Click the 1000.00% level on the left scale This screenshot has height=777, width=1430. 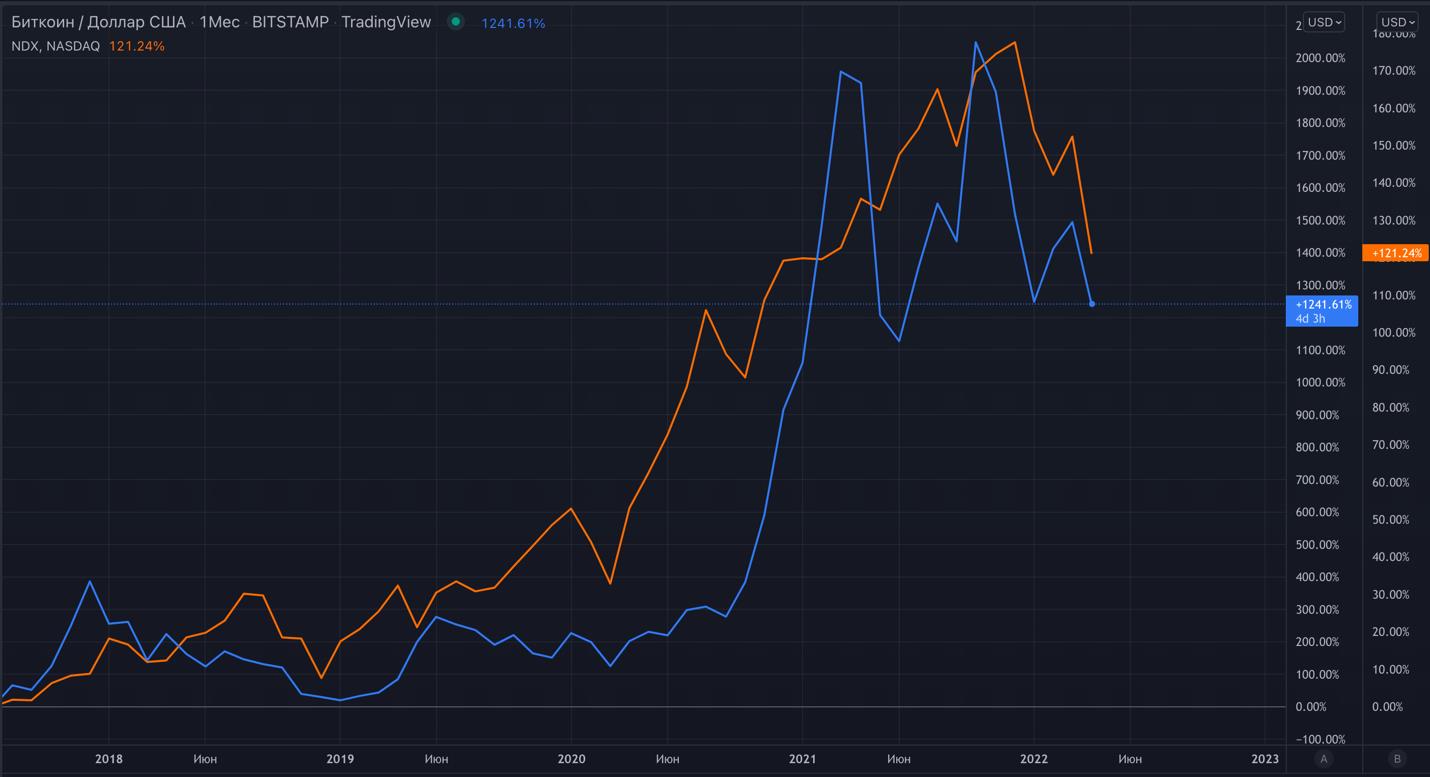click(1320, 383)
